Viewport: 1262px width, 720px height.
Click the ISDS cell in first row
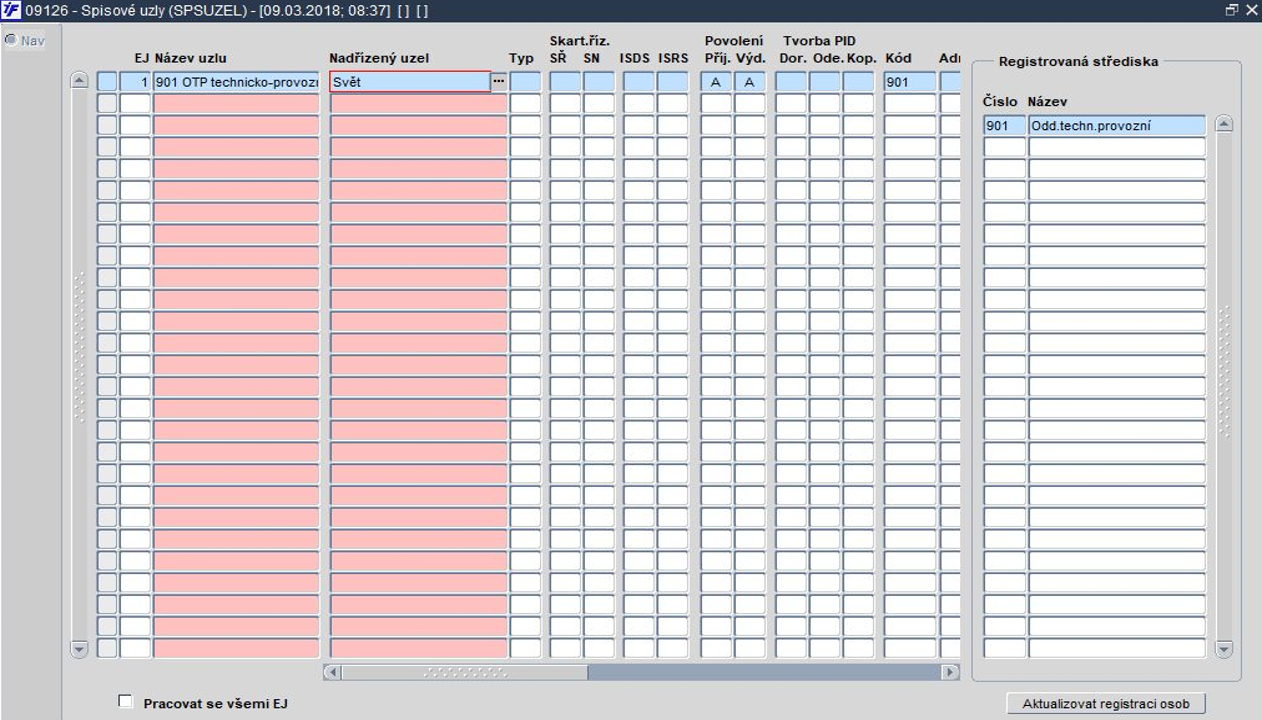(638, 82)
